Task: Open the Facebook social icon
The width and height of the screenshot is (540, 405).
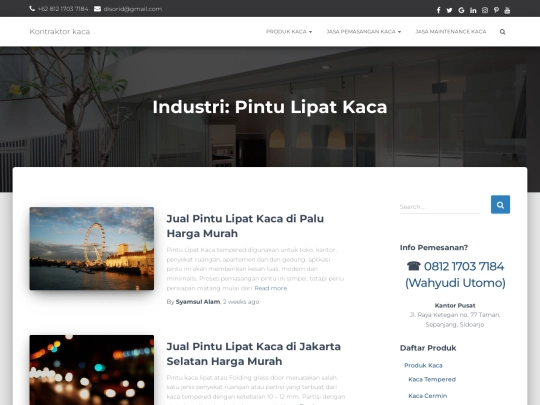Action: tap(438, 10)
